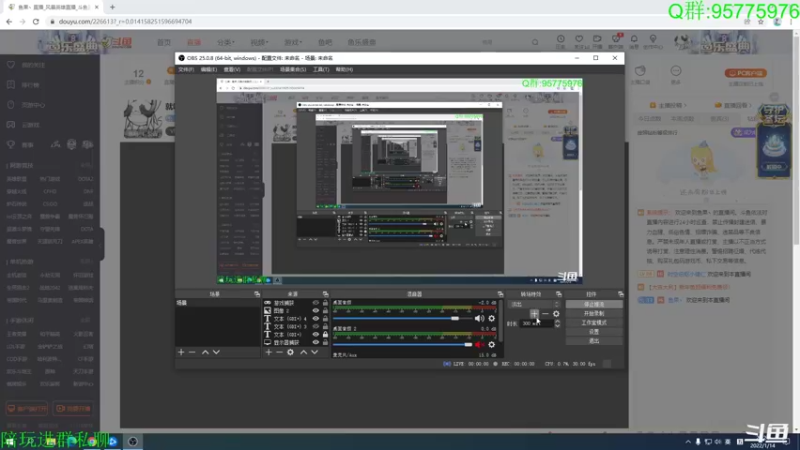Open the 场景集合(S) menu in OBS
The image size is (800, 450).
tap(293, 69)
